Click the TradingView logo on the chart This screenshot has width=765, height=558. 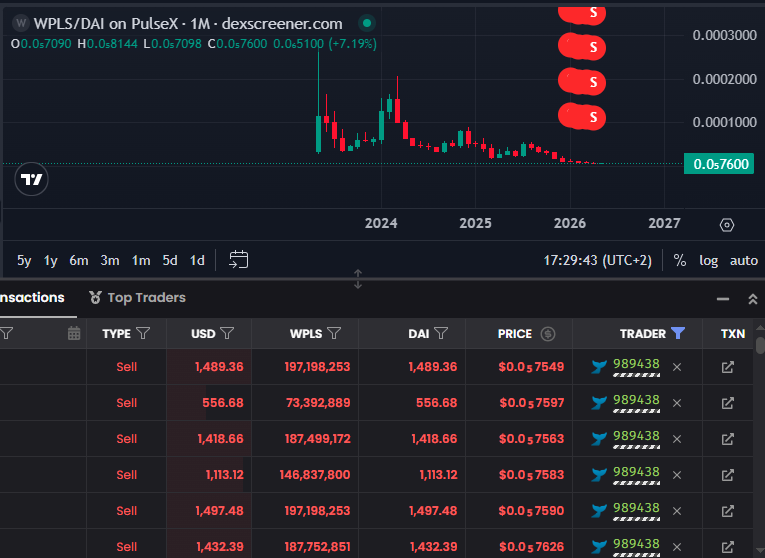(31, 179)
